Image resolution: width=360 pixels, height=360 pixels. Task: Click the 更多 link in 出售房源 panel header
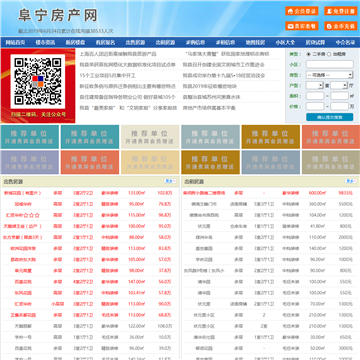pos(170,181)
